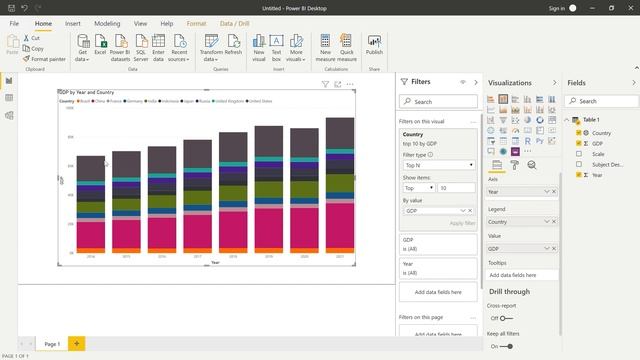Switch to Data view in left sidebar
This screenshot has height=360, width=640.
(9, 98)
